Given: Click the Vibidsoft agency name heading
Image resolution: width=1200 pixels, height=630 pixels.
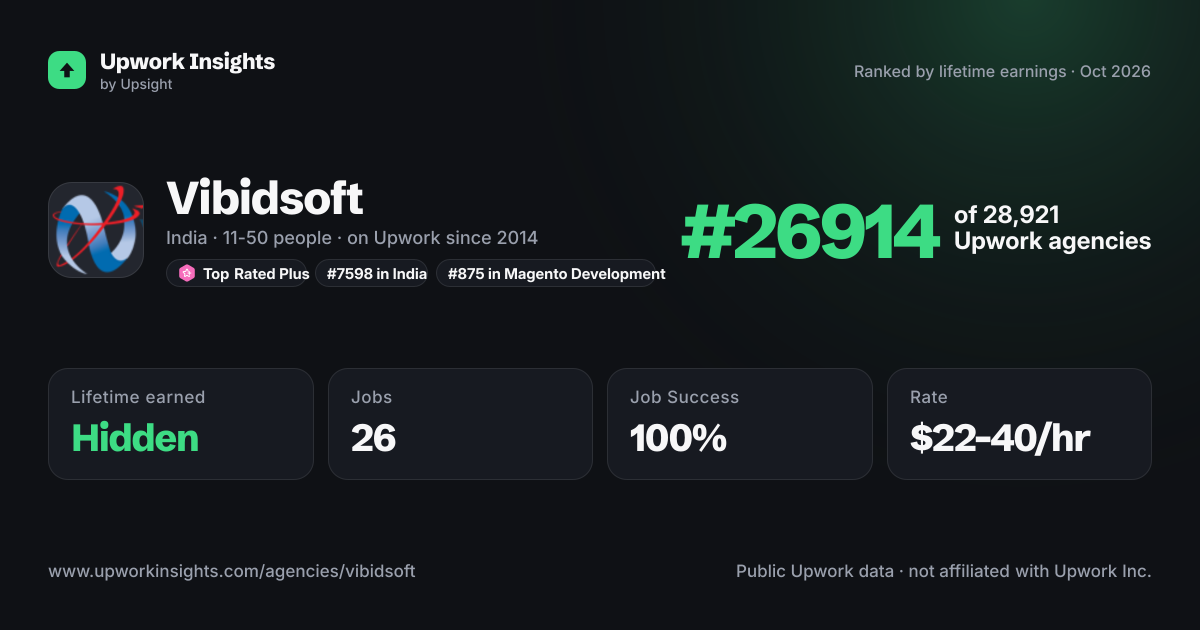Looking at the screenshot, I should point(264,199).
